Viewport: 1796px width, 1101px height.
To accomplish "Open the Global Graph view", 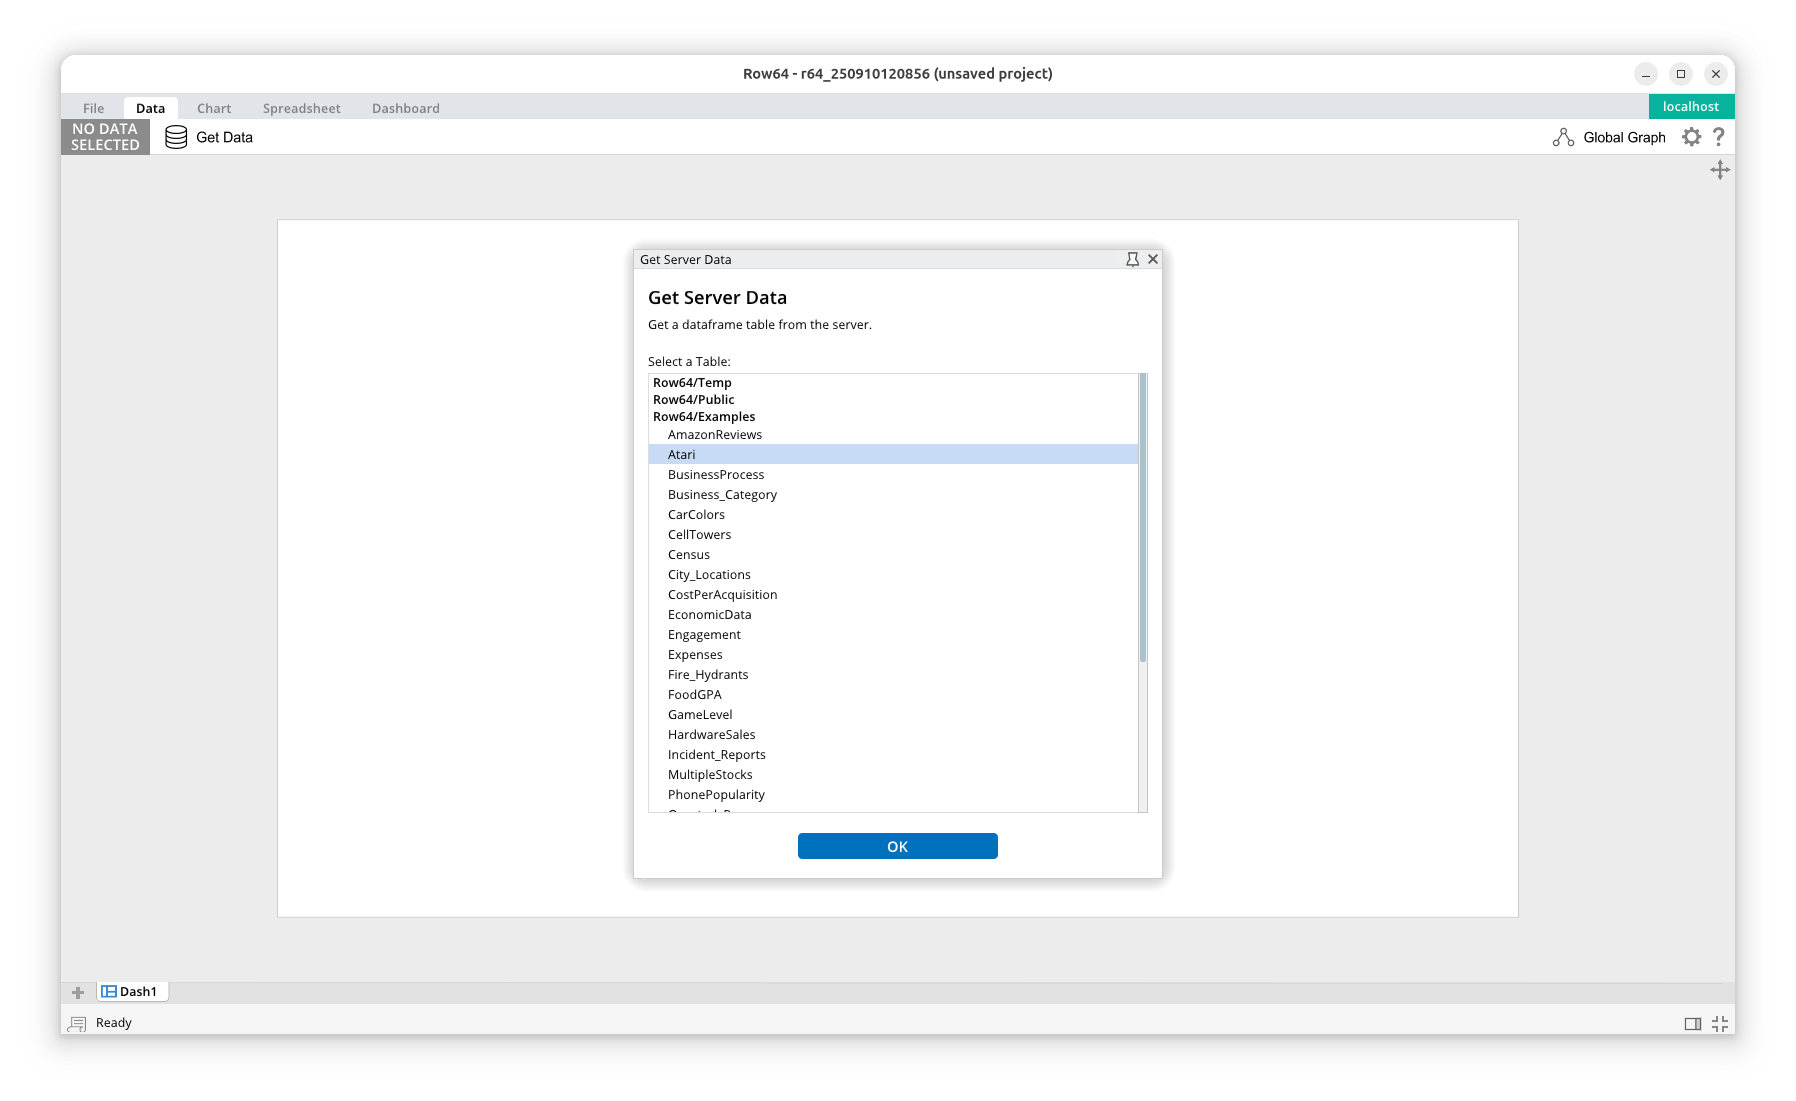I will pyautogui.click(x=1609, y=137).
